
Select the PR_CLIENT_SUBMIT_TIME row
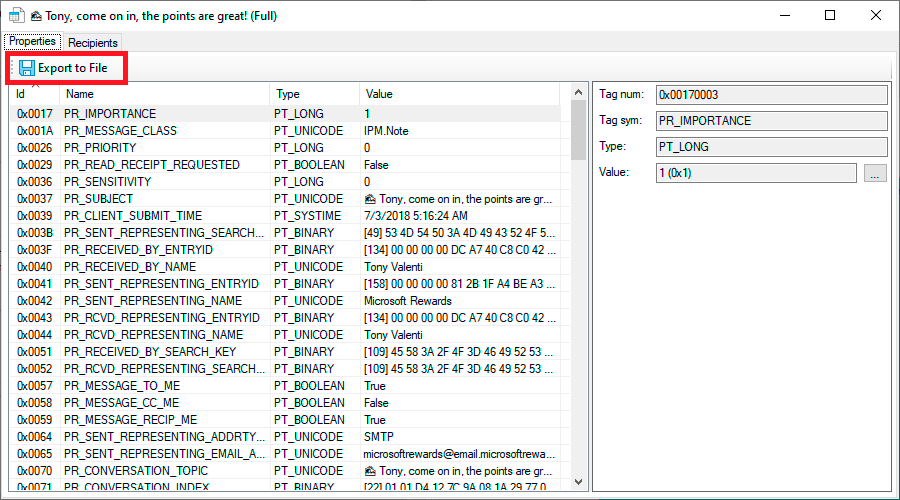click(x=285, y=216)
